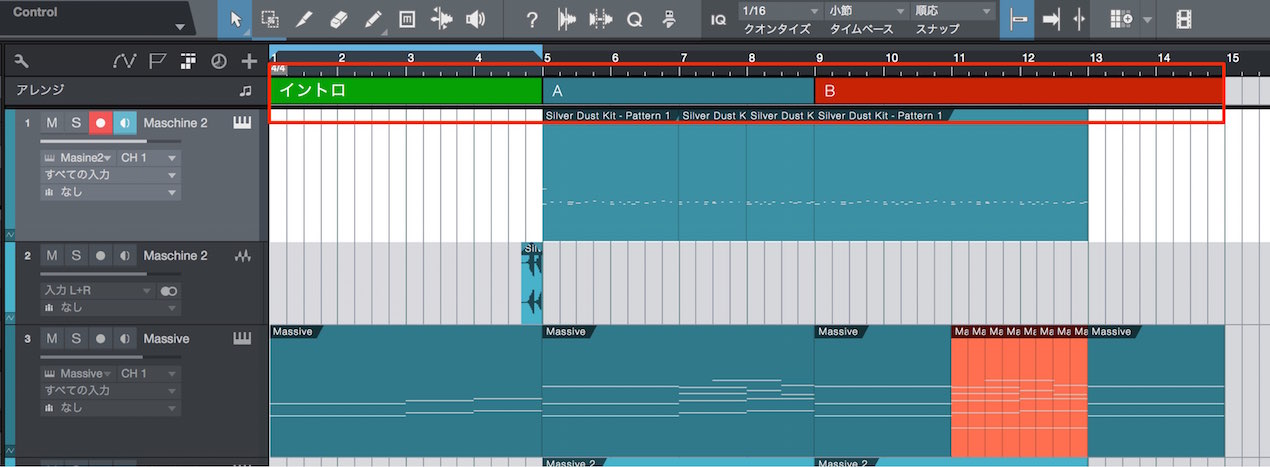Select the Mute tool

[x=407, y=19]
